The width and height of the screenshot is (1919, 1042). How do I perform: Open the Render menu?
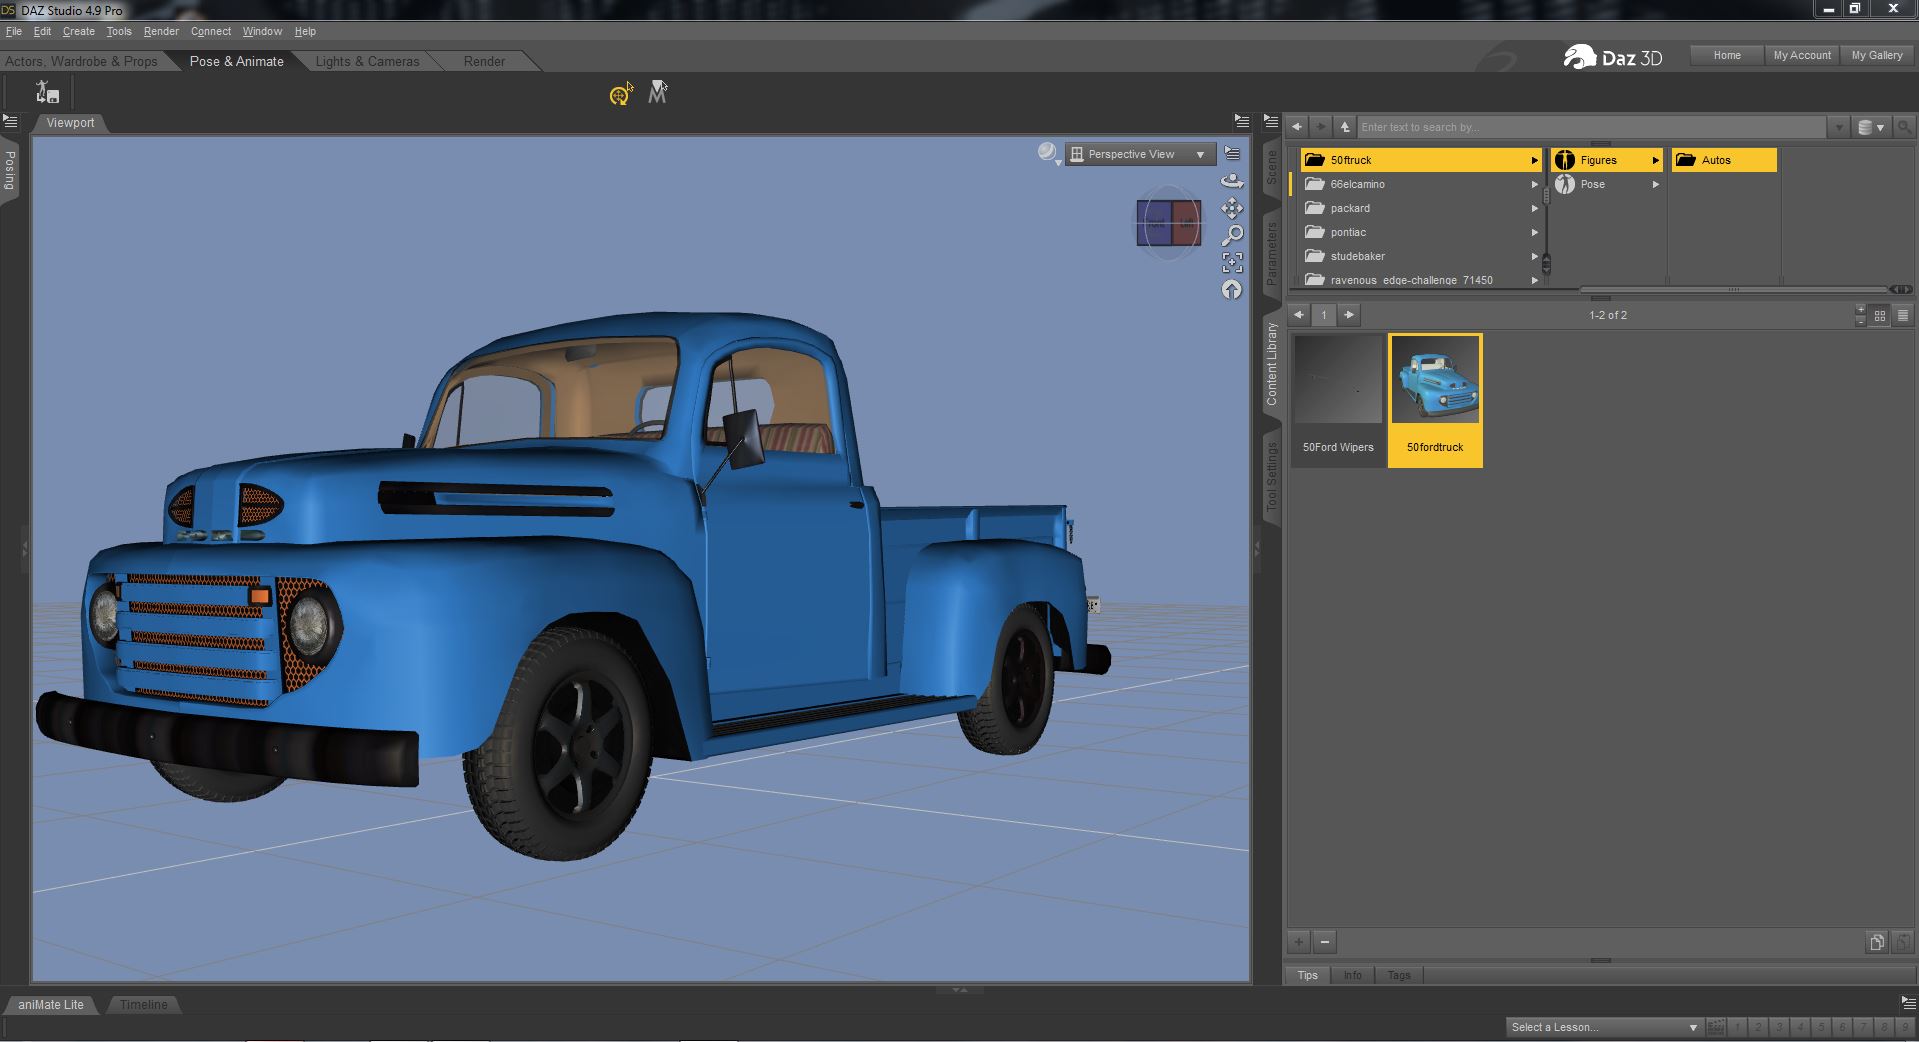(x=161, y=31)
